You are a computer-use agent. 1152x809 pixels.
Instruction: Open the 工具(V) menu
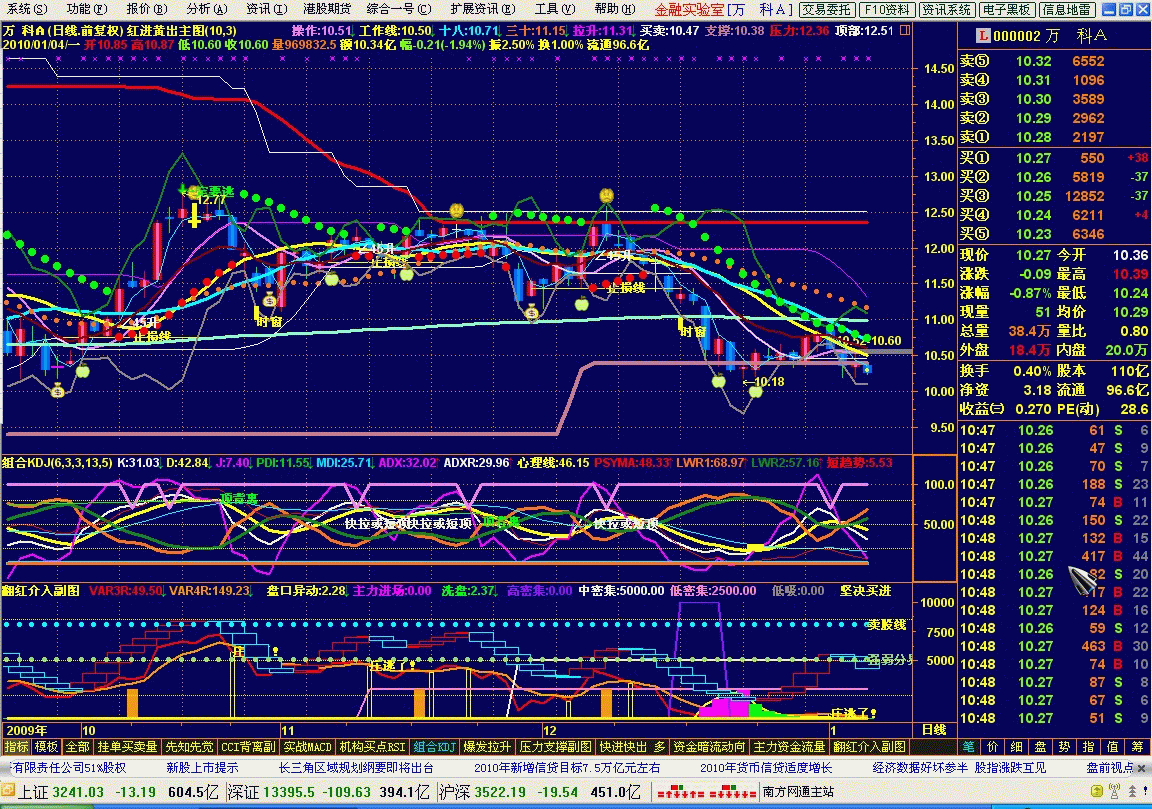555,9
